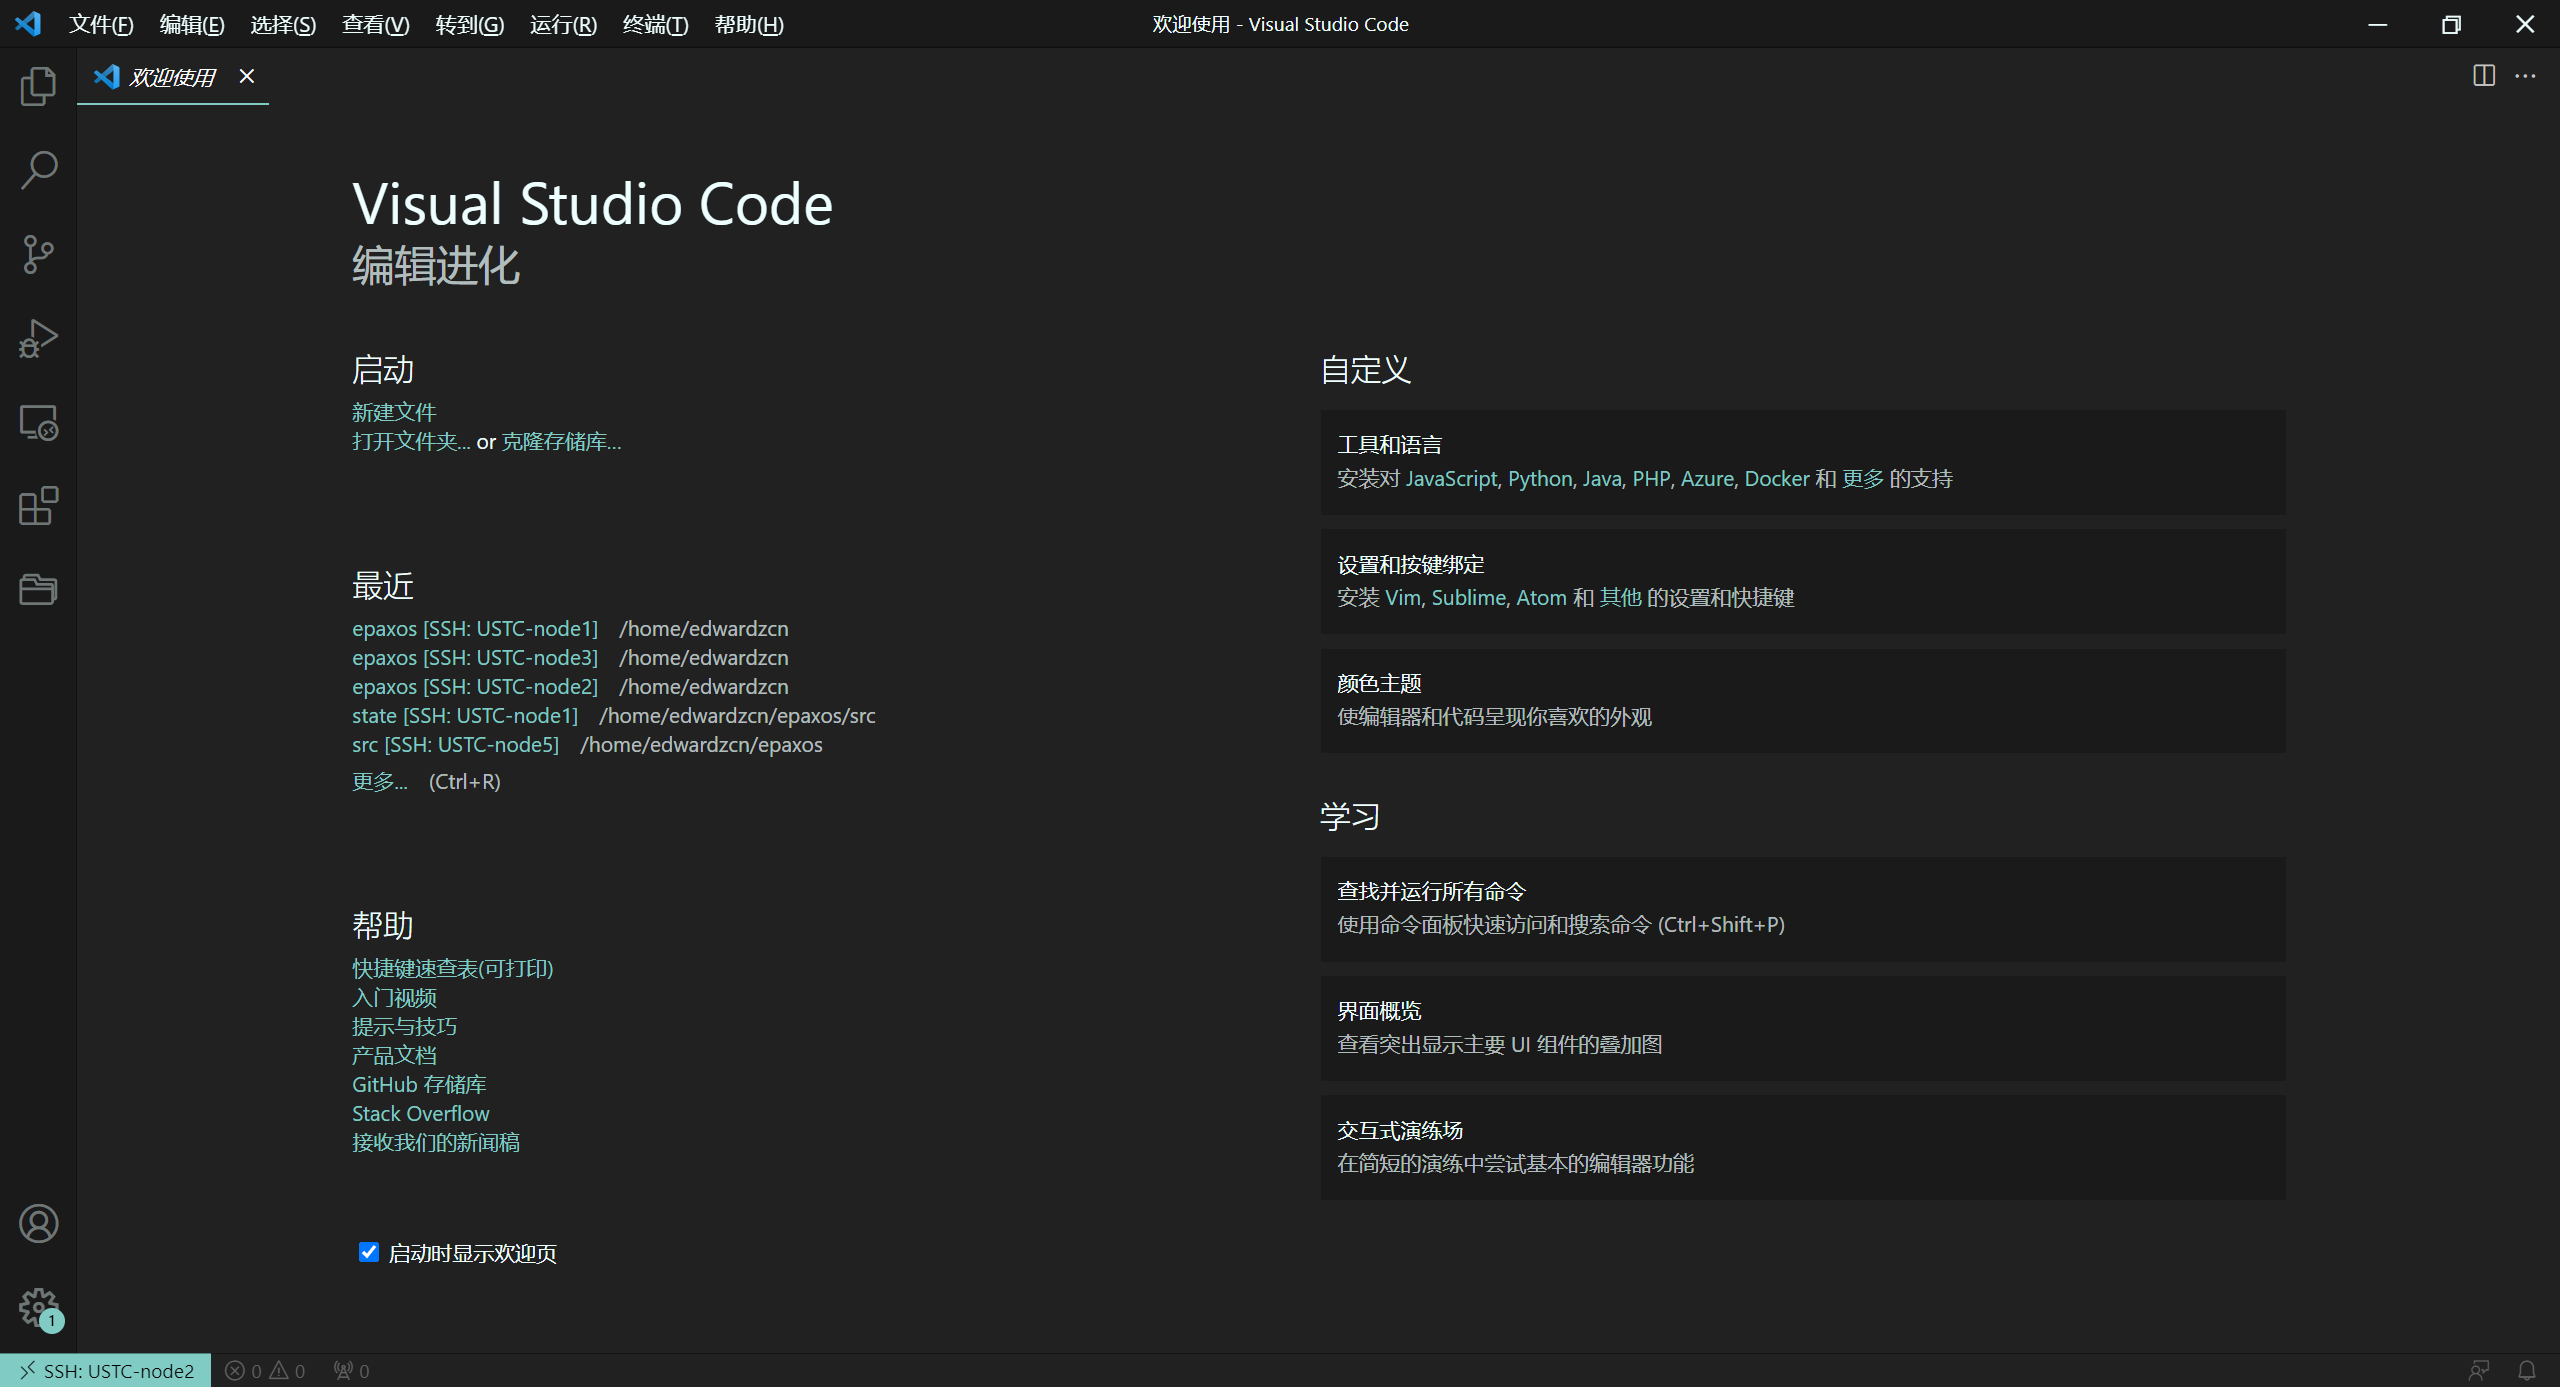Click the 克隆存储库... link
Image resolution: width=2560 pixels, height=1387 pixels.
click(561, 441)
